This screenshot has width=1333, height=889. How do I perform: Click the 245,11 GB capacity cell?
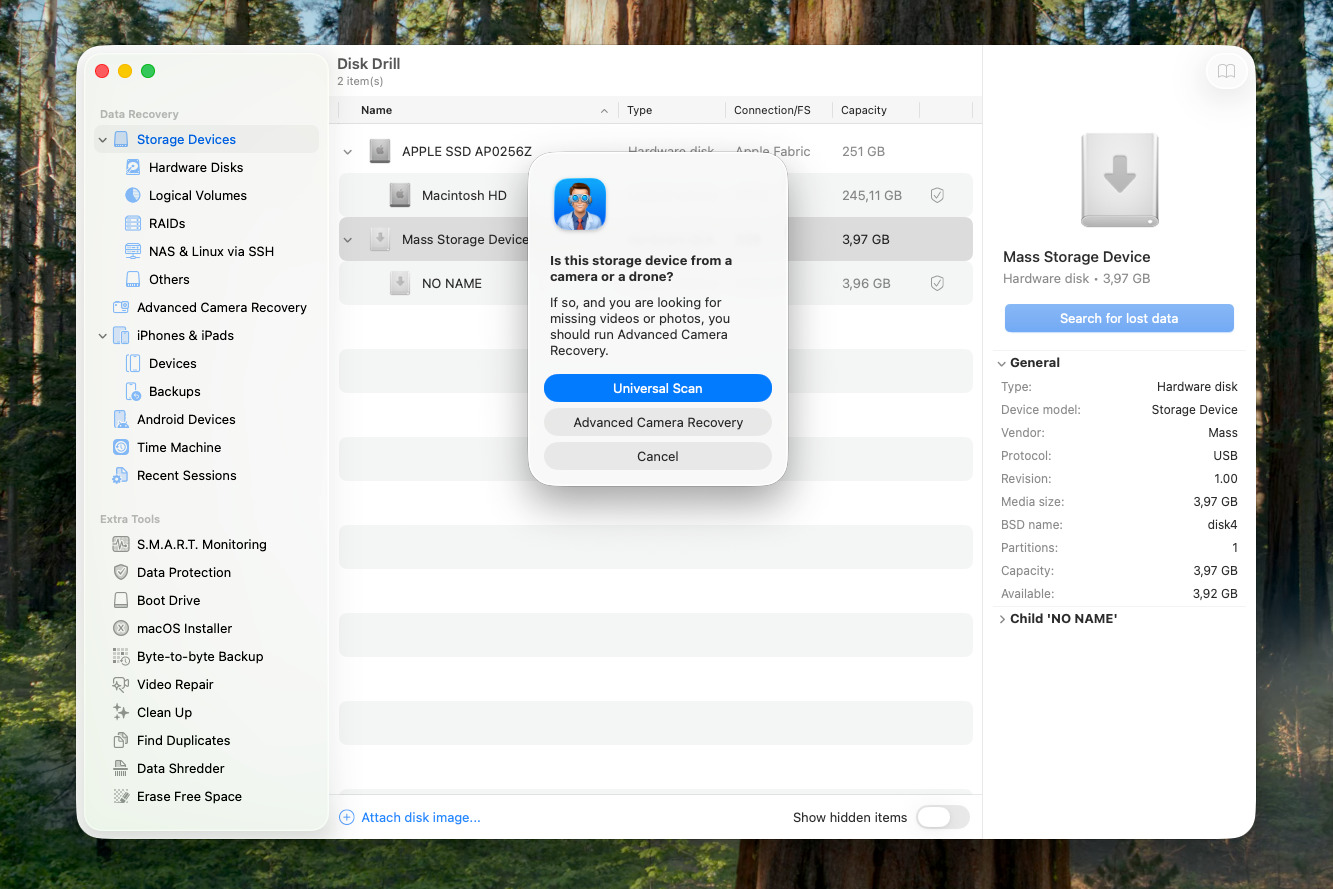coord(872,196)
